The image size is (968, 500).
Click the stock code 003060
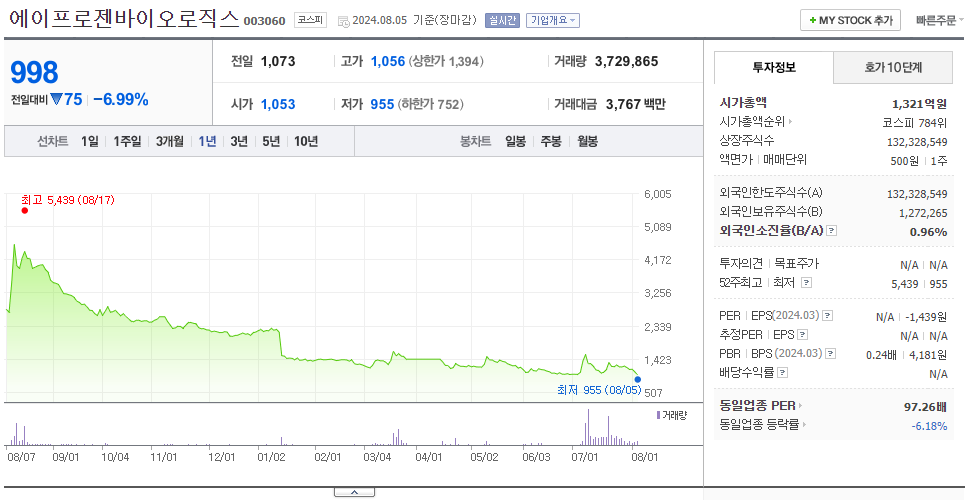pyautogui.click(x=265, y=22)
